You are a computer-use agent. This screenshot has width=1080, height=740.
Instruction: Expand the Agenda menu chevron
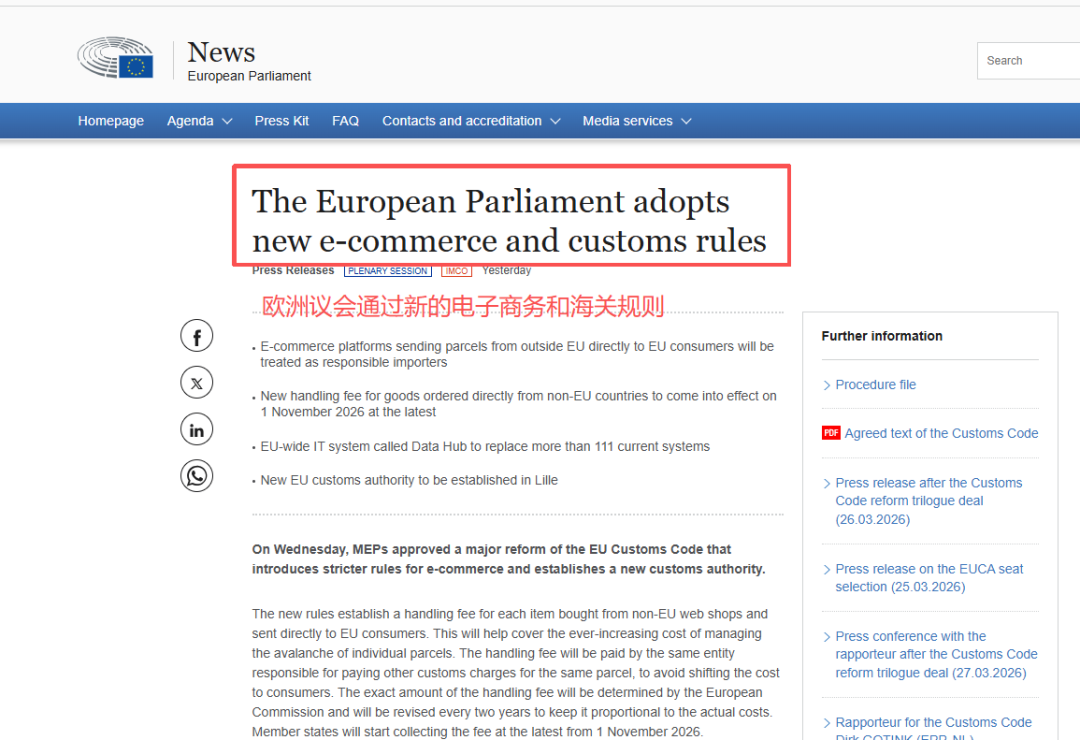[227, 121]
